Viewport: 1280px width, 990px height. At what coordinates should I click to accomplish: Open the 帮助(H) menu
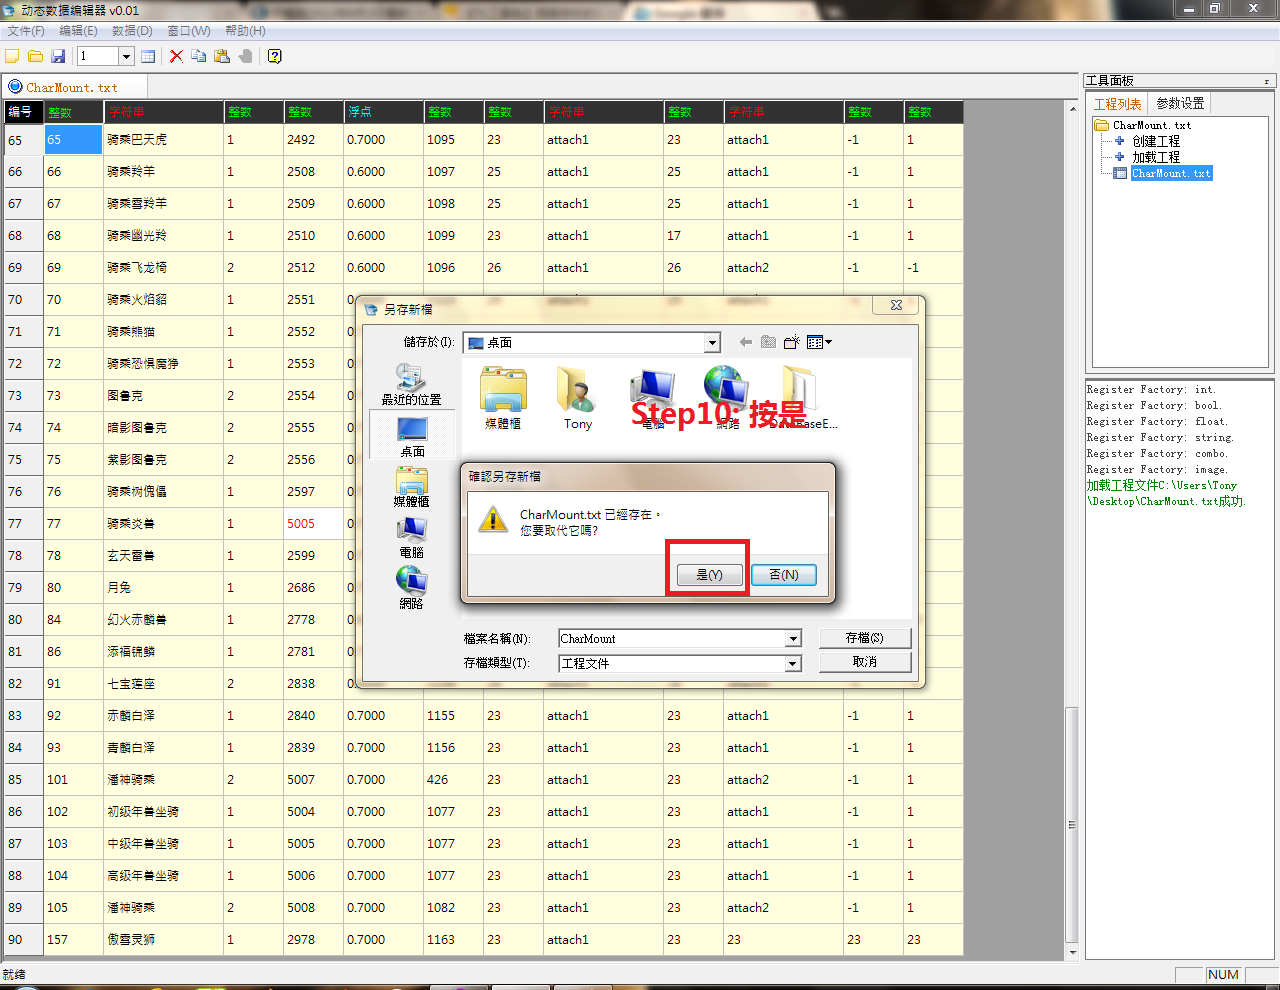tap(245, 31)
